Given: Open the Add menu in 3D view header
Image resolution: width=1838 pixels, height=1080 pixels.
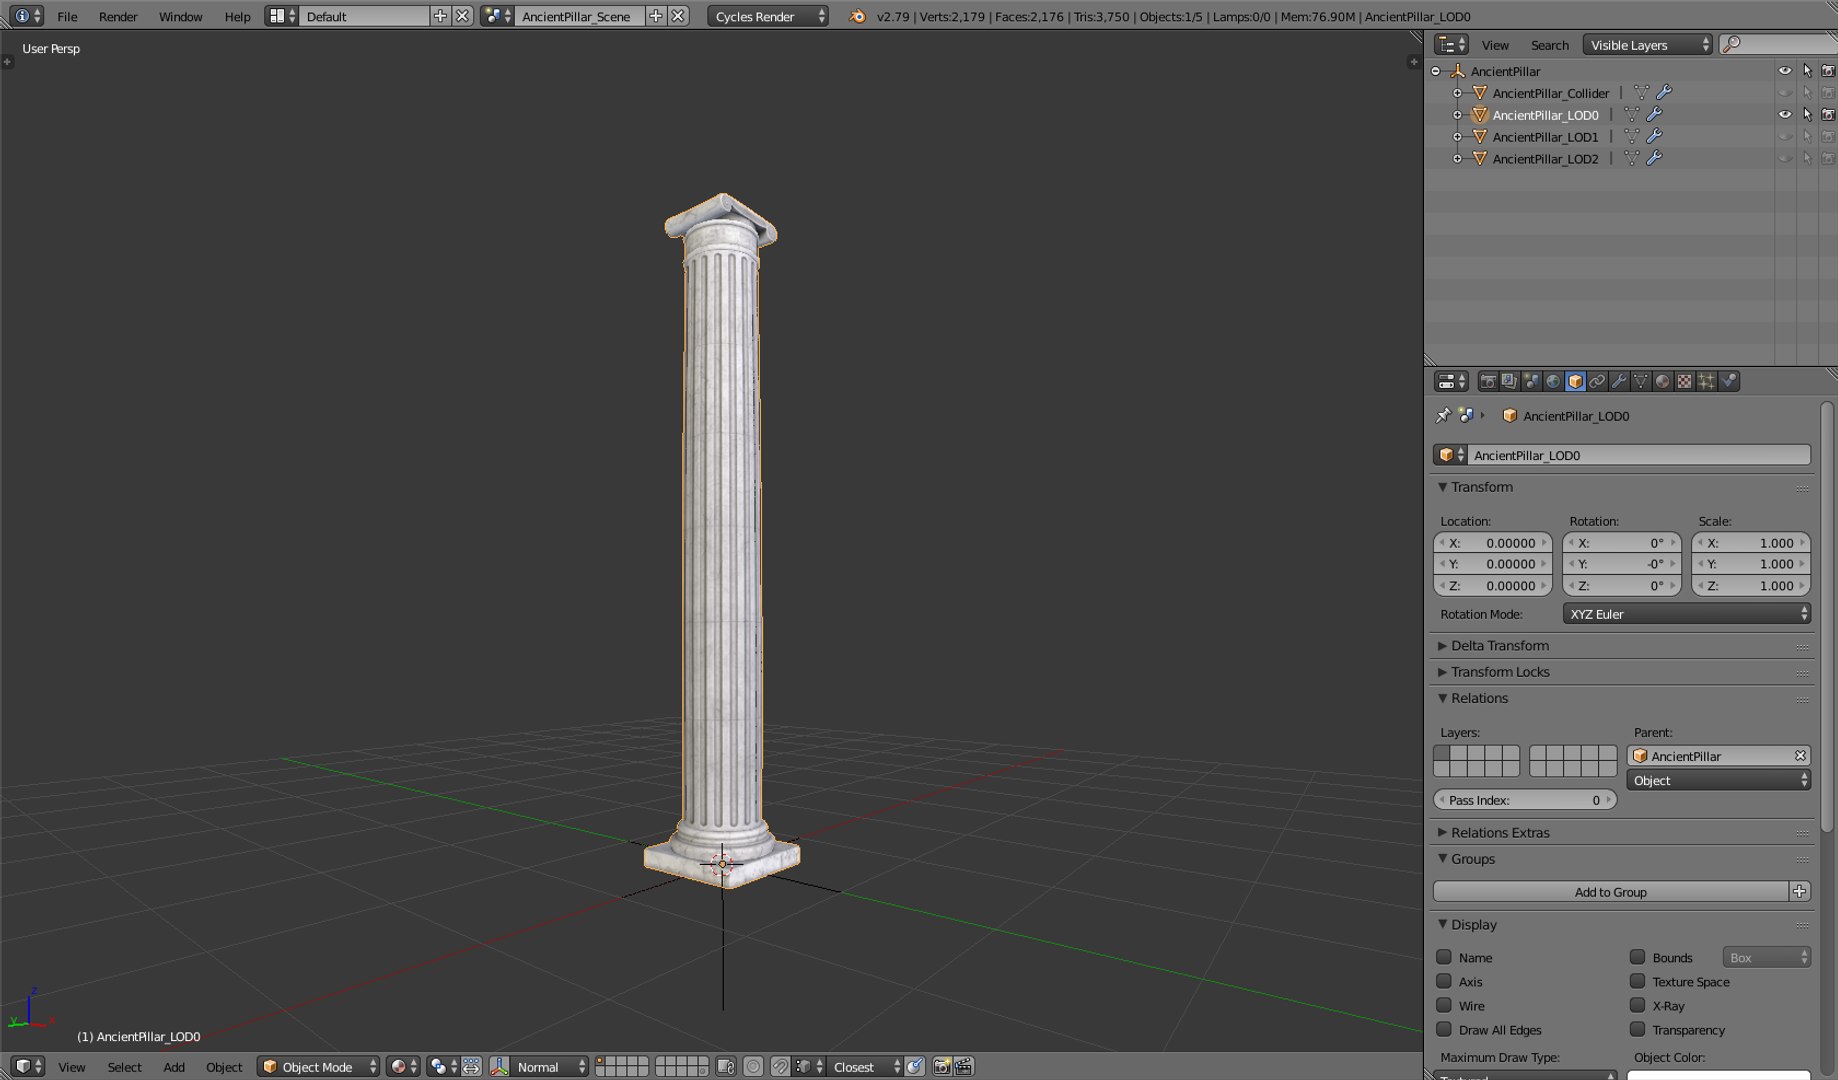Looking at the screenshot, I should tap(174, 1067).
